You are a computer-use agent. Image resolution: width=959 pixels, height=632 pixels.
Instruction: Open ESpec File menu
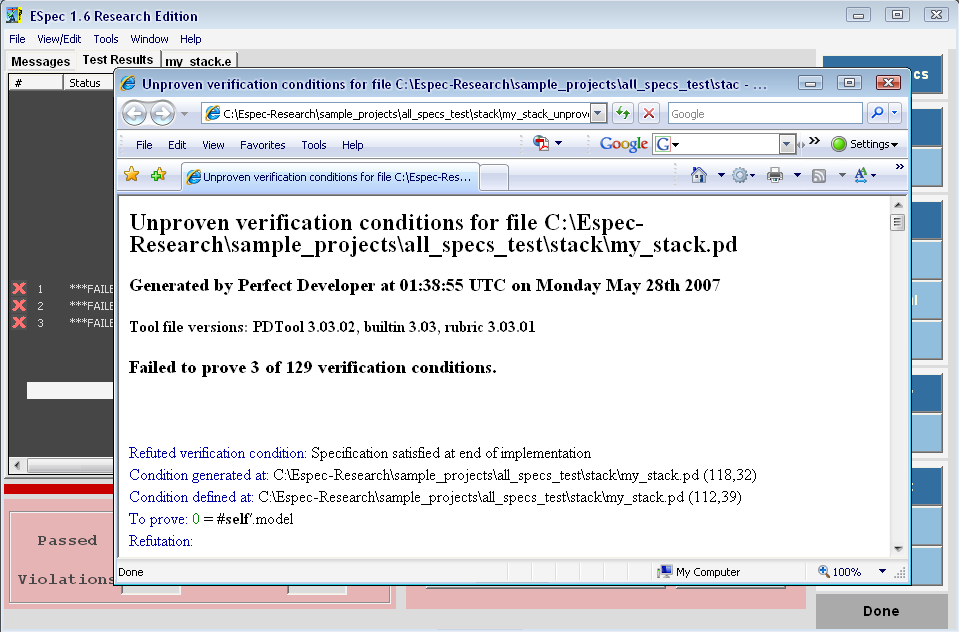click(x=17, y=39)
